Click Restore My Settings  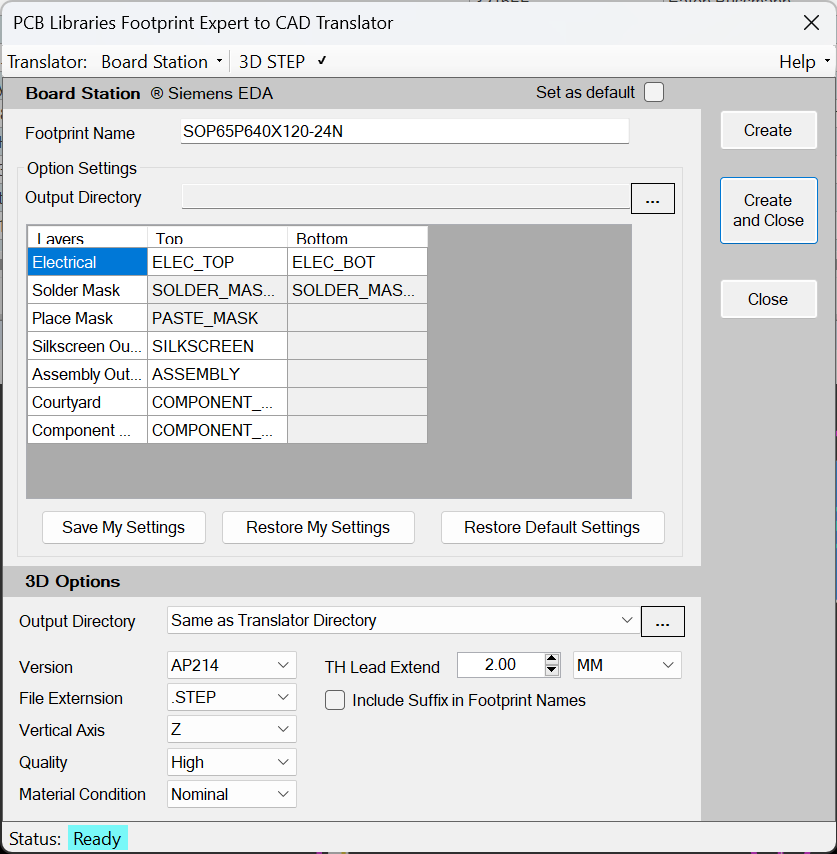pyautogui.click(x=318, y=527)
